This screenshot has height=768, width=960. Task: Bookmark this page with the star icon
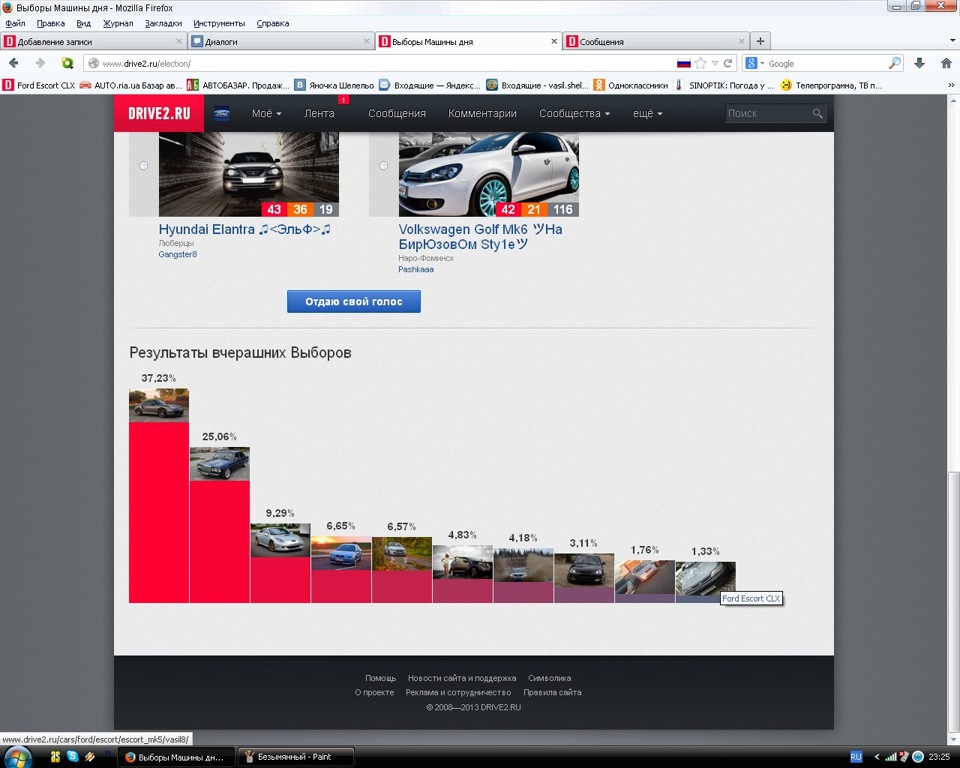pos(701,63)
